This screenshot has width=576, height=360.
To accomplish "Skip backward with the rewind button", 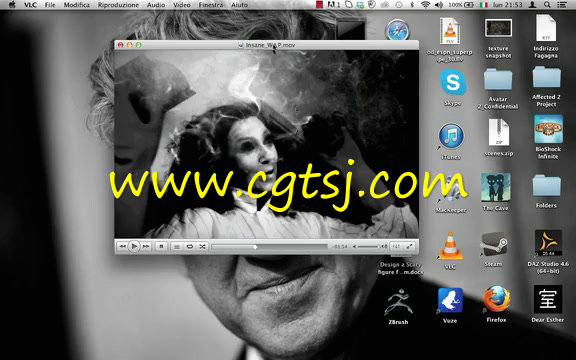I will coord(123,246).
